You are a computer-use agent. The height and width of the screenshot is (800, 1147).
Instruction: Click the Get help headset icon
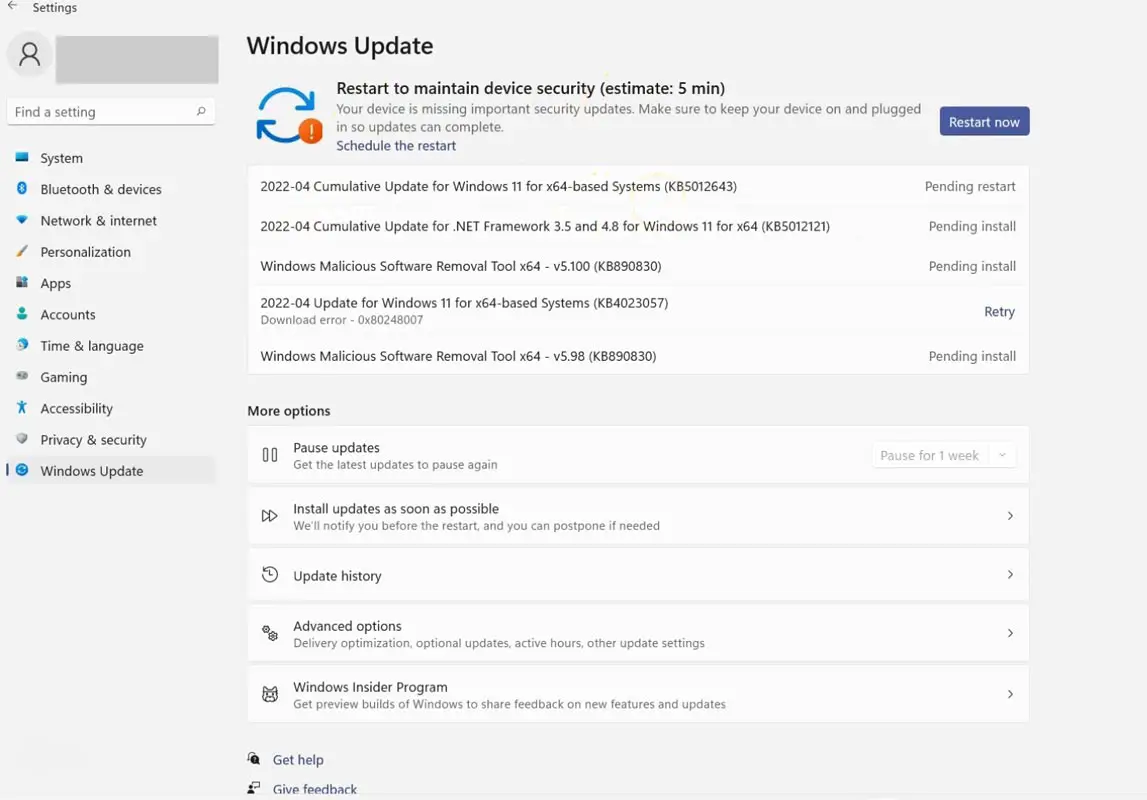254,758
